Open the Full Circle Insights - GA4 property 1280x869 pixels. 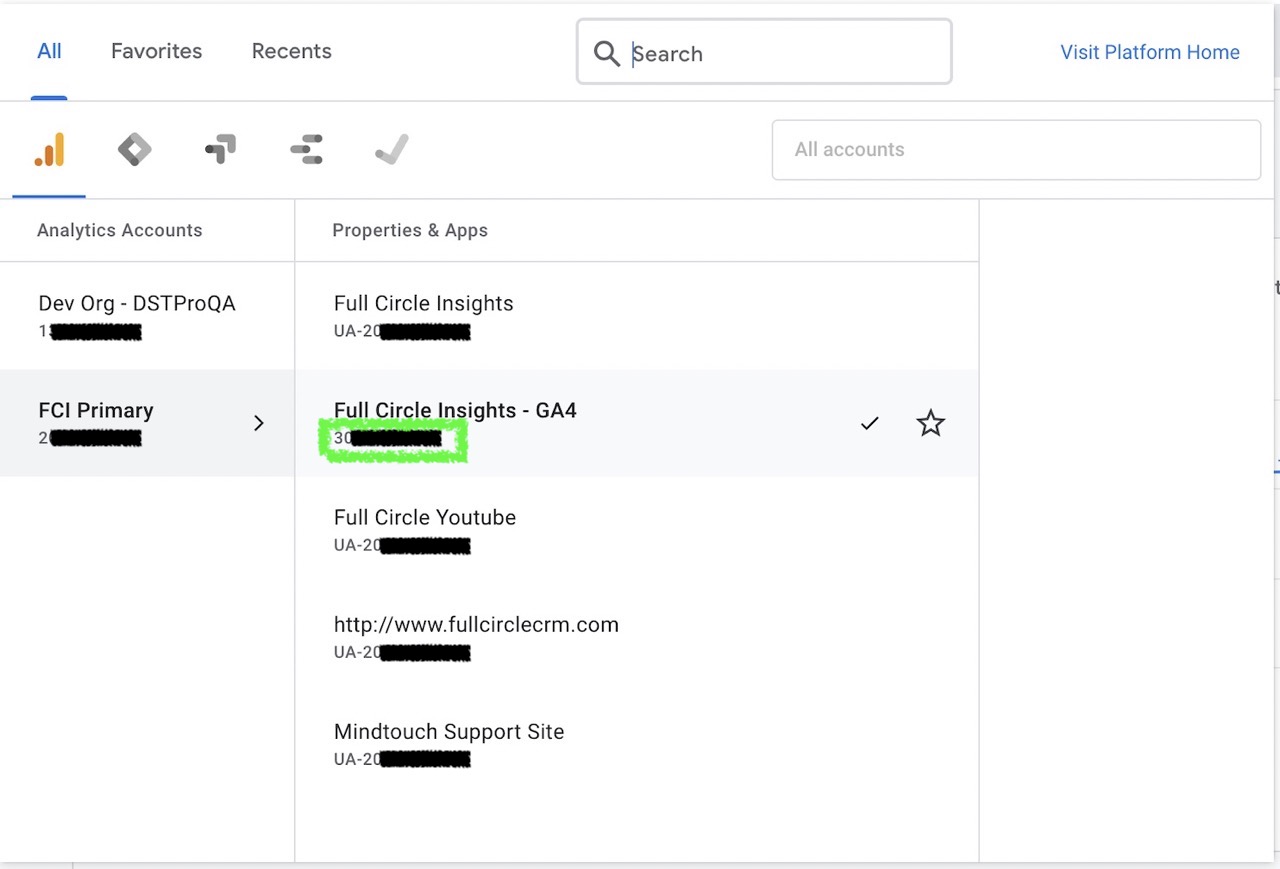(637, 423)
